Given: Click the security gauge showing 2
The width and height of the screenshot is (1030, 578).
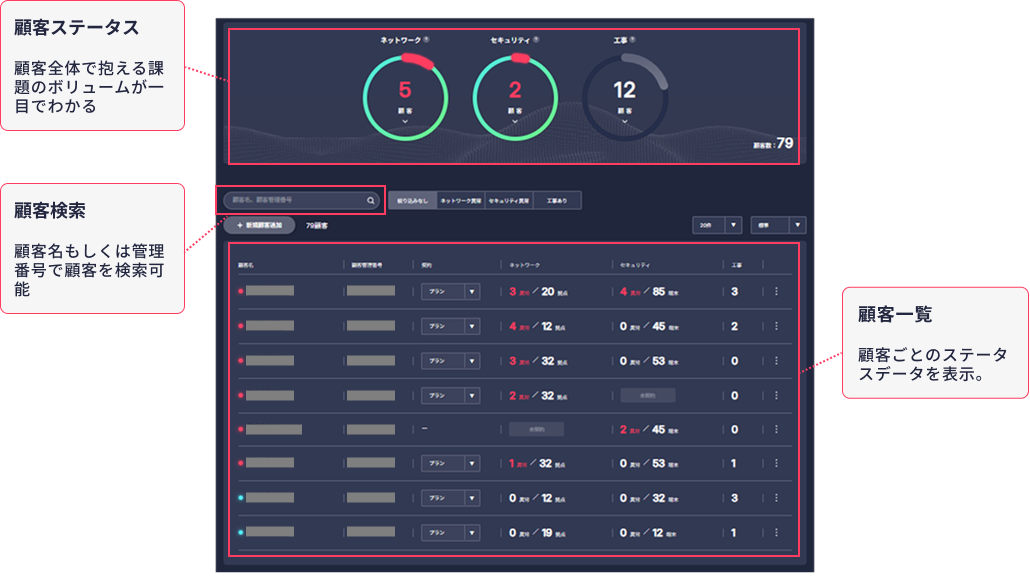Looking at the screenshot, I should 515,98.
